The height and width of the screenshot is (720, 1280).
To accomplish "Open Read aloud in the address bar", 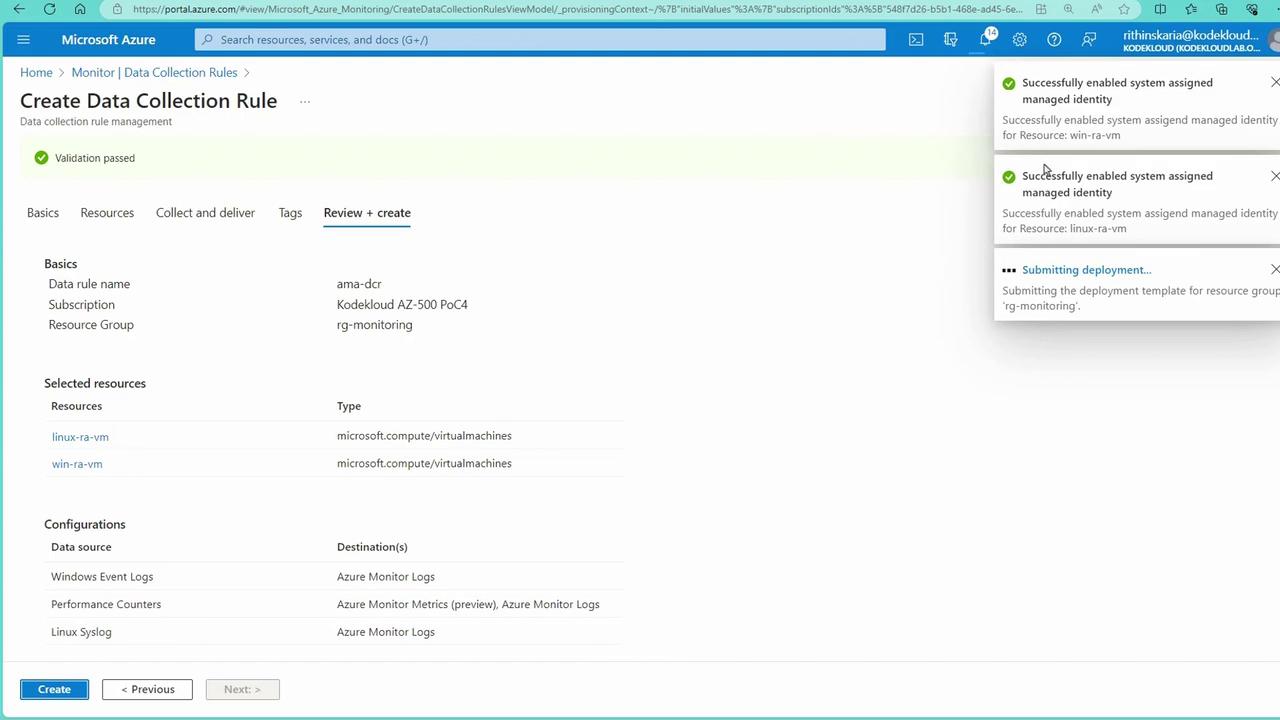I will point(1097,9).
